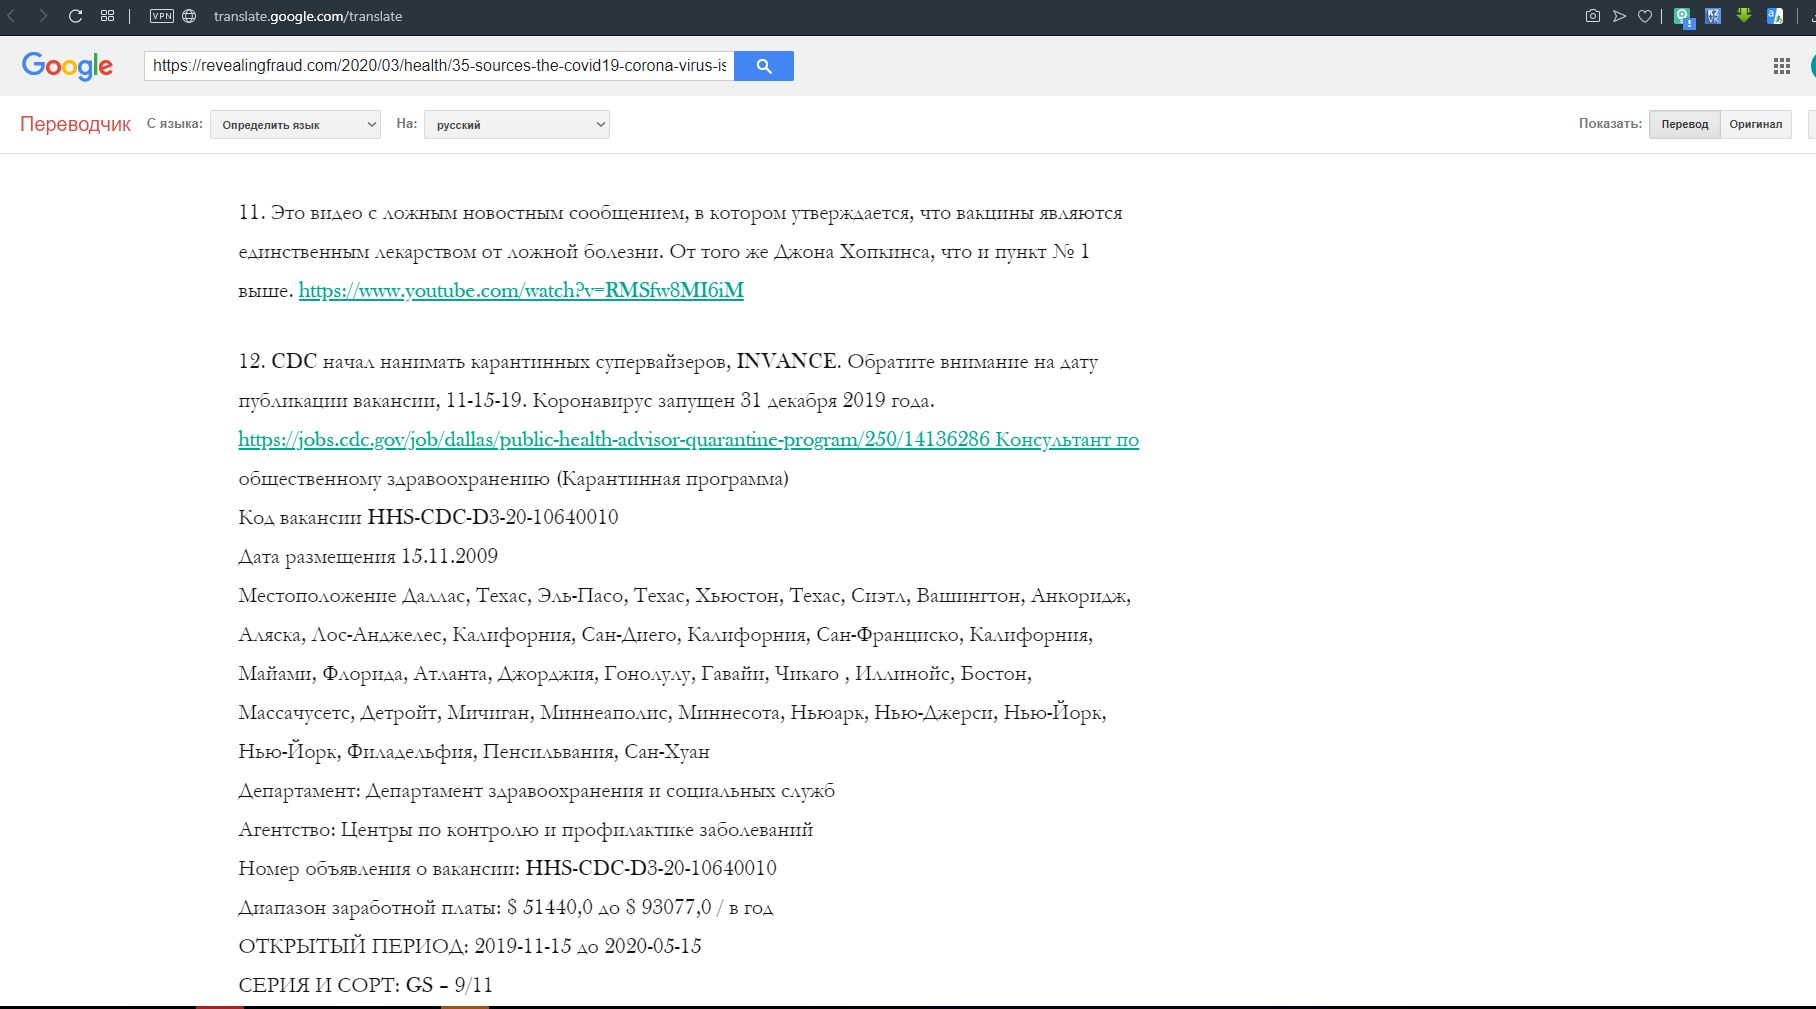Image resolution: width=1816 pixels, height=1009 pixels.
Task: Reload the page with the refresh icon
Action: click(75, 16)
